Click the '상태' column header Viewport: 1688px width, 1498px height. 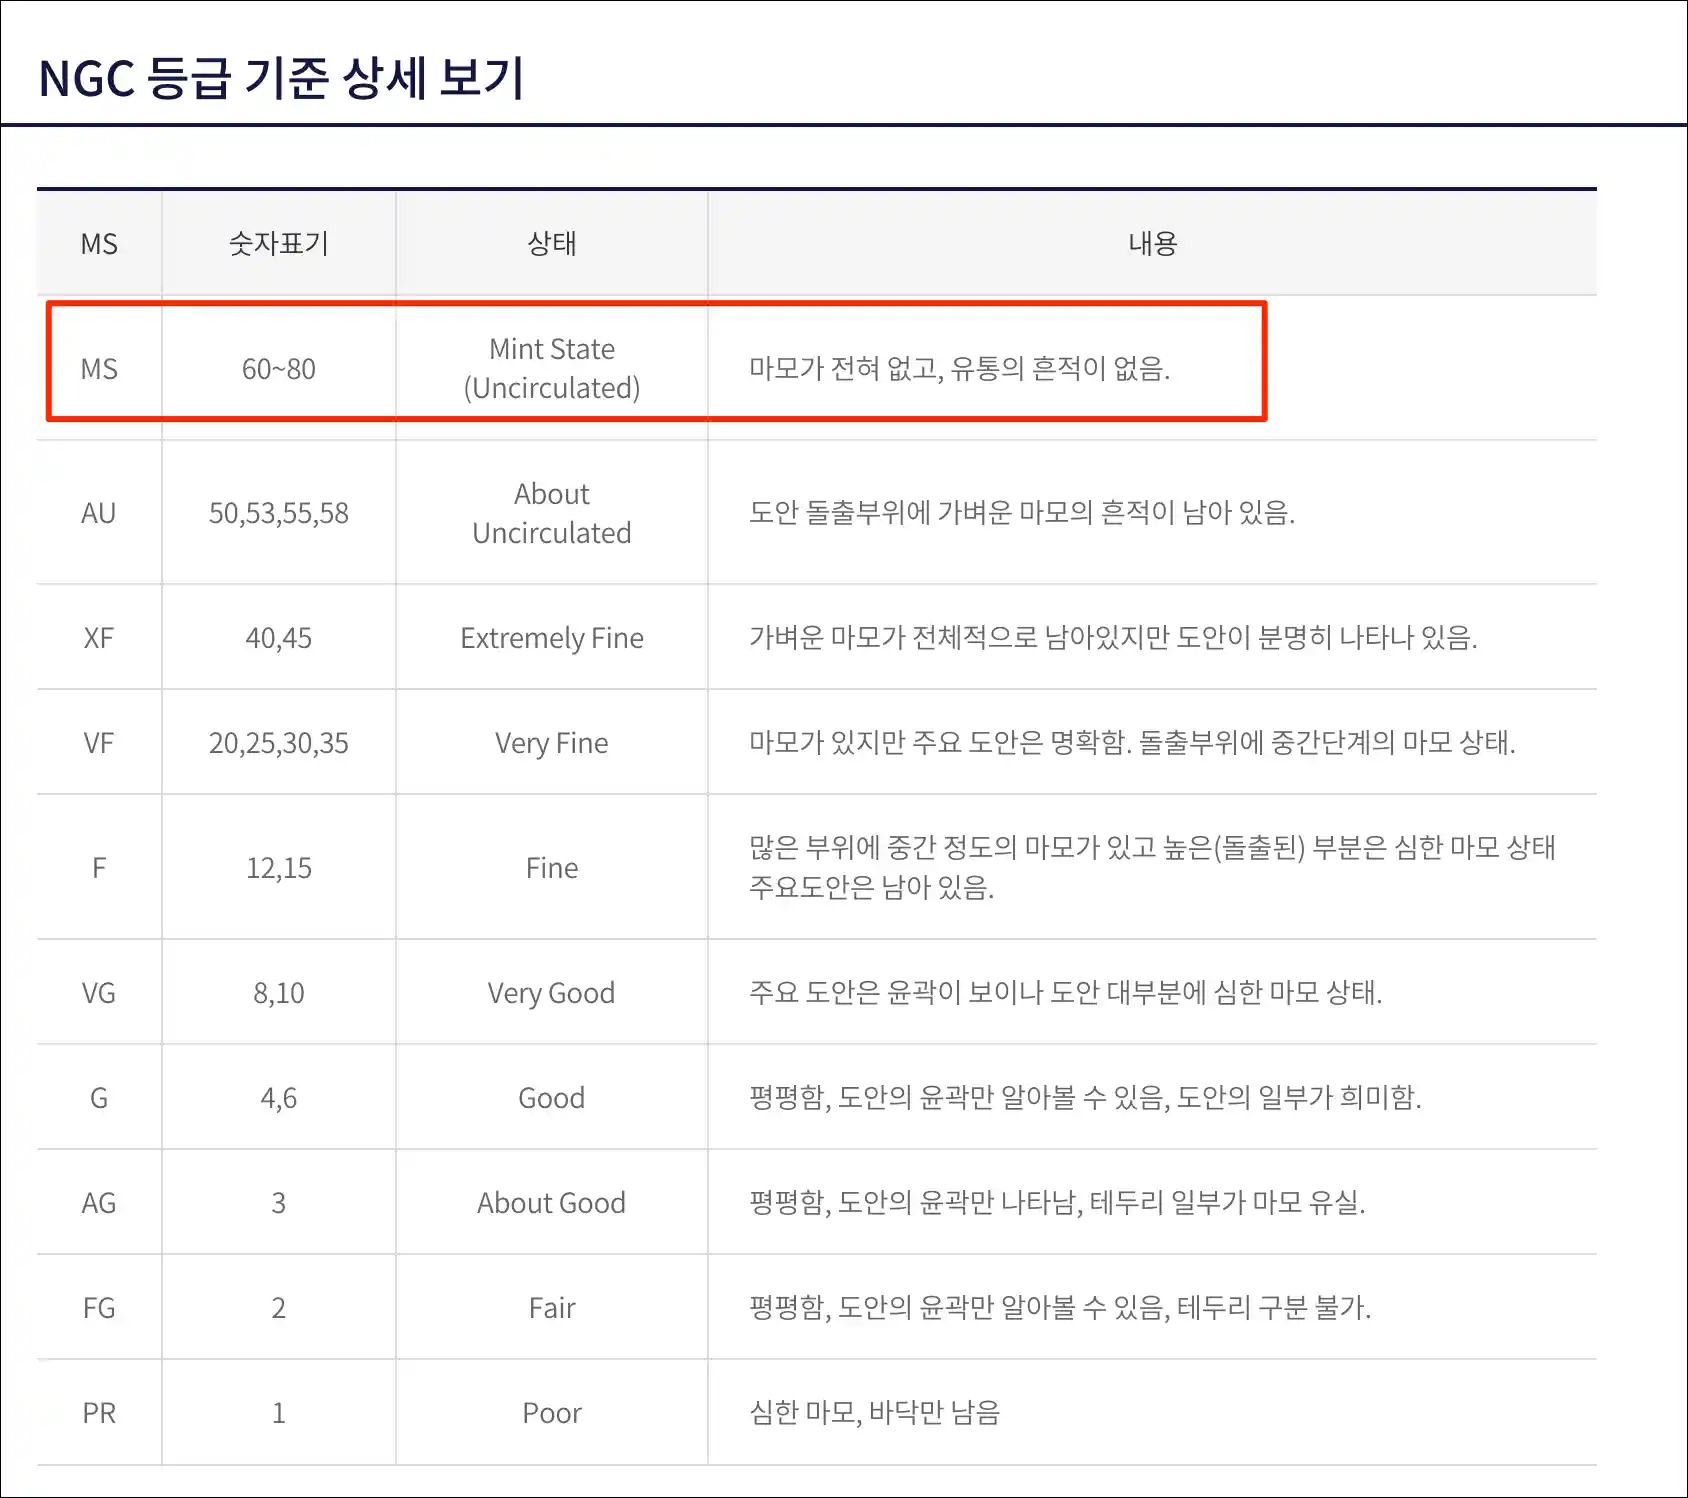coord(552,243)
